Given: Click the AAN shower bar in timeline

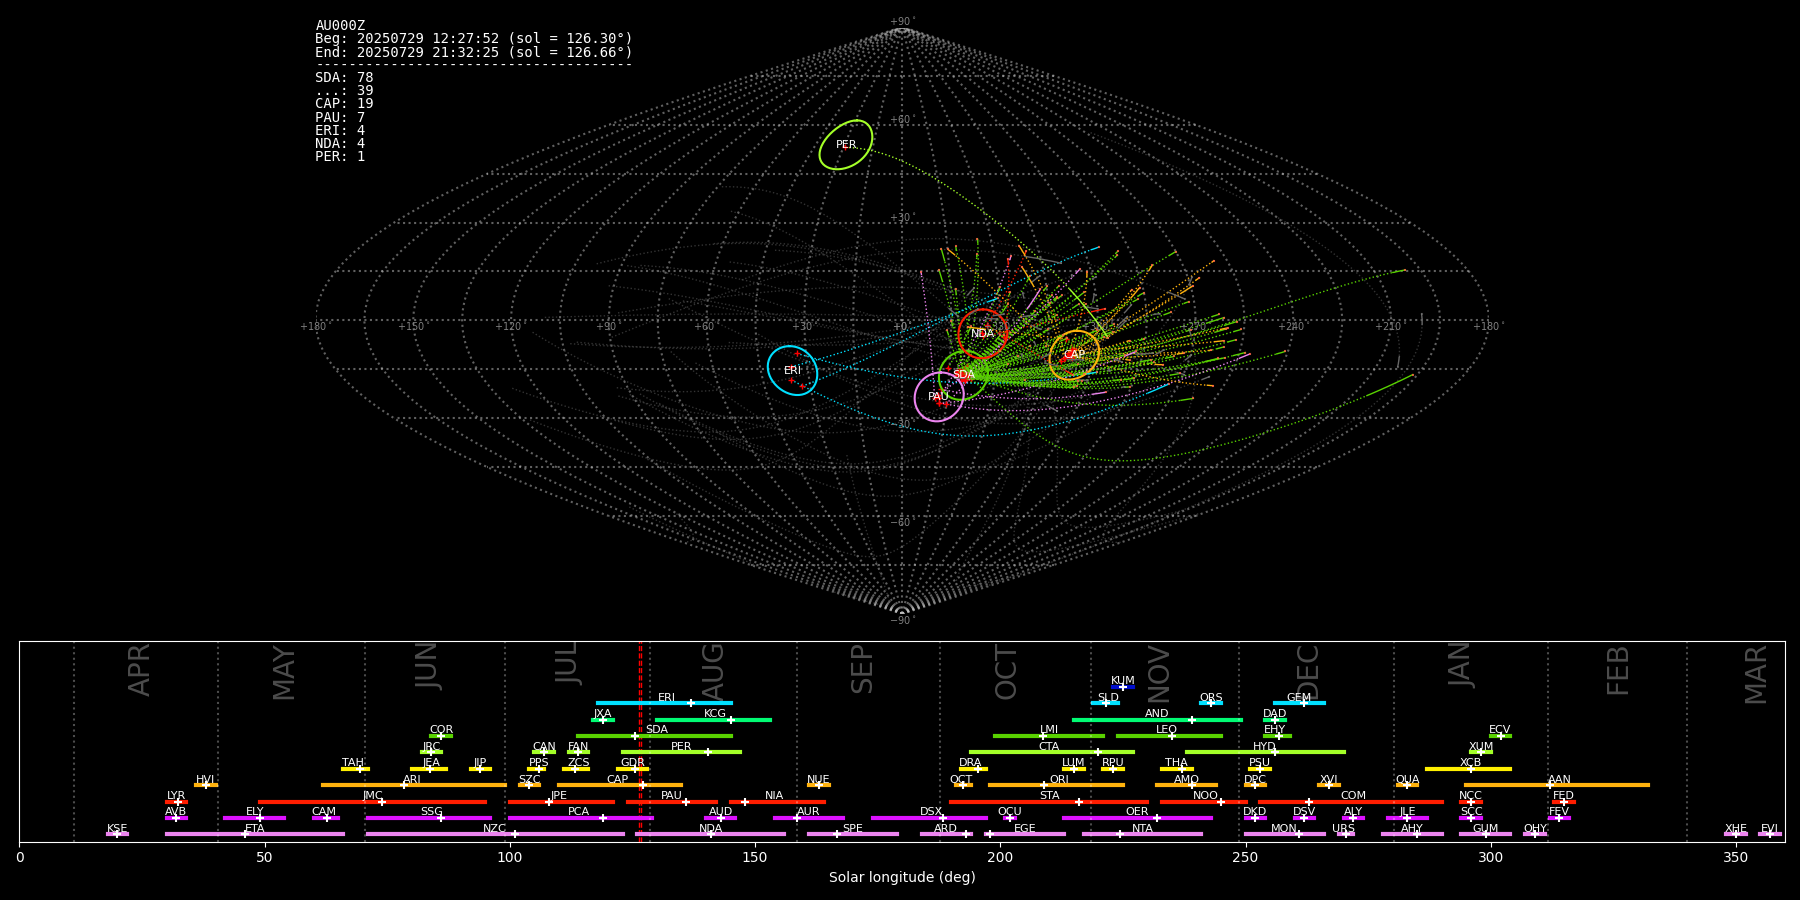Looking at the screenshot, I should pos(1557,785).
